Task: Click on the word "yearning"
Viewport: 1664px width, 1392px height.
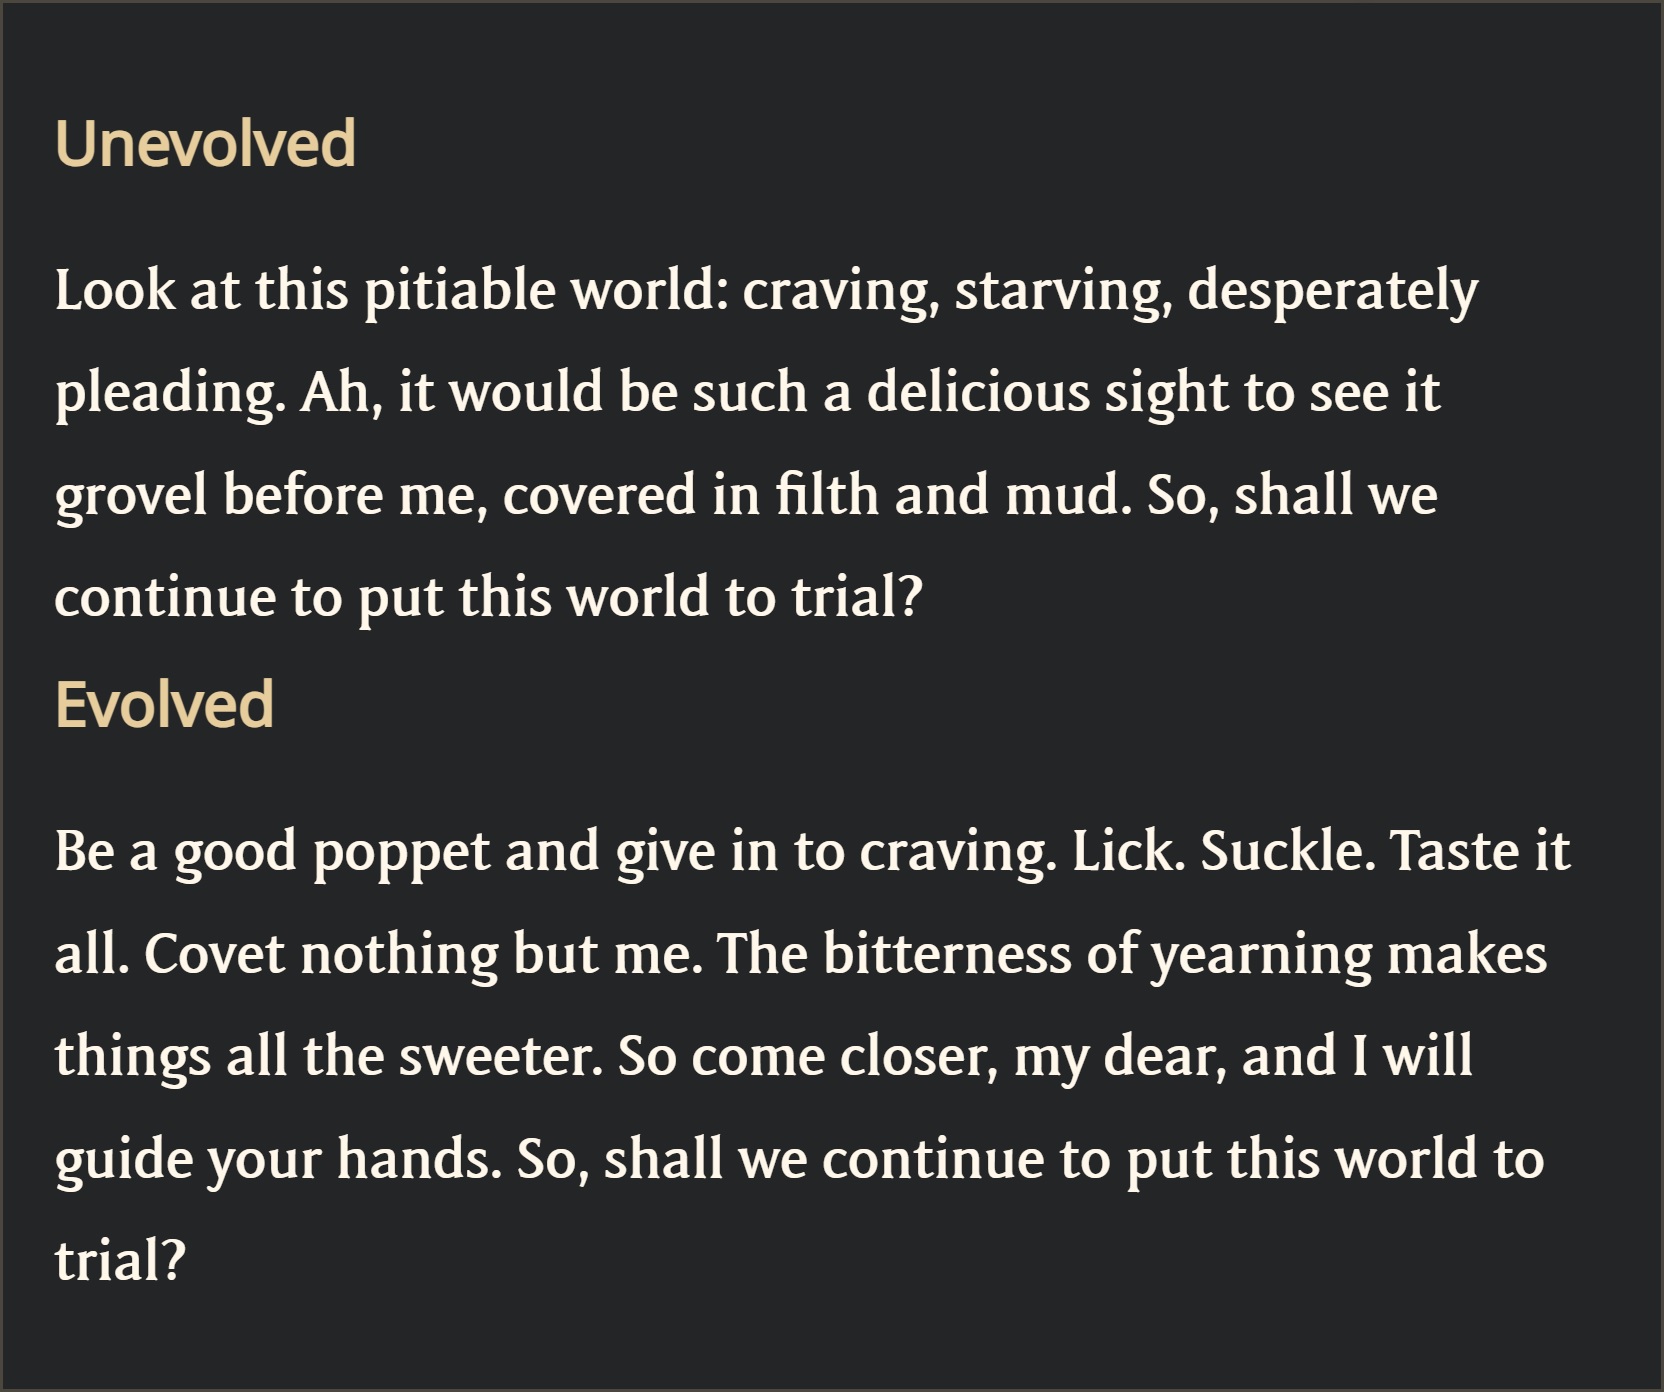Action: 1261,957
